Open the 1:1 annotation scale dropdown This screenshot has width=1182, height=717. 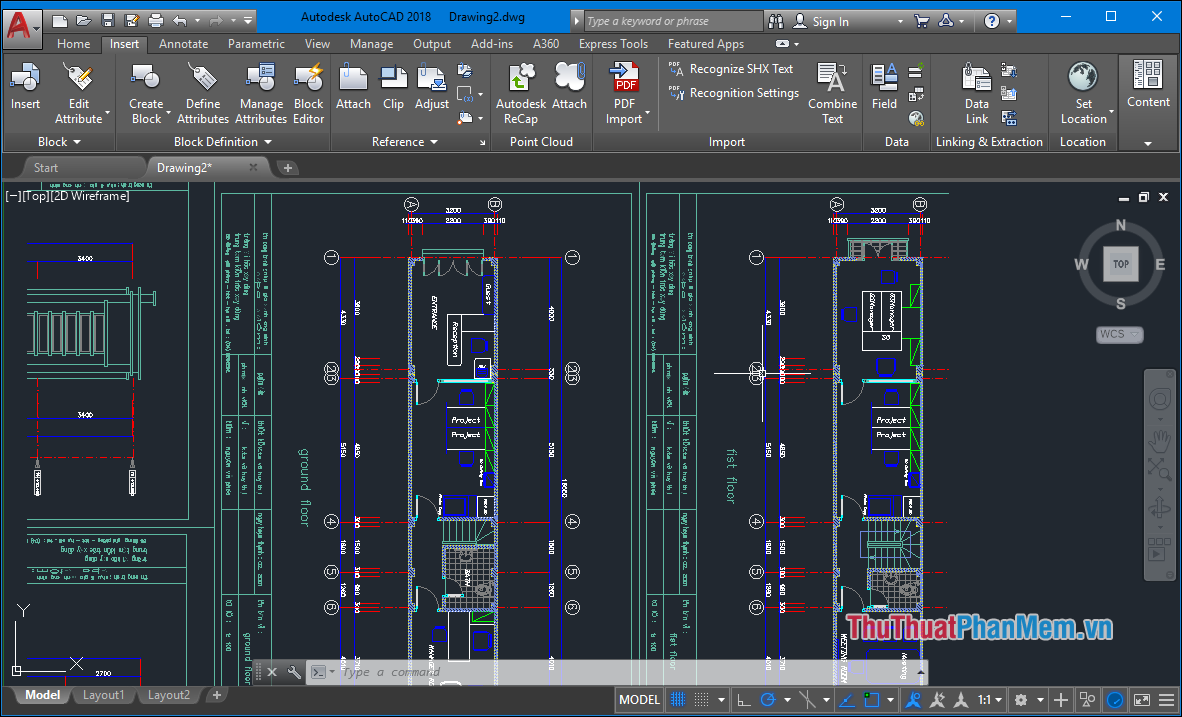(x=987, y=699)
